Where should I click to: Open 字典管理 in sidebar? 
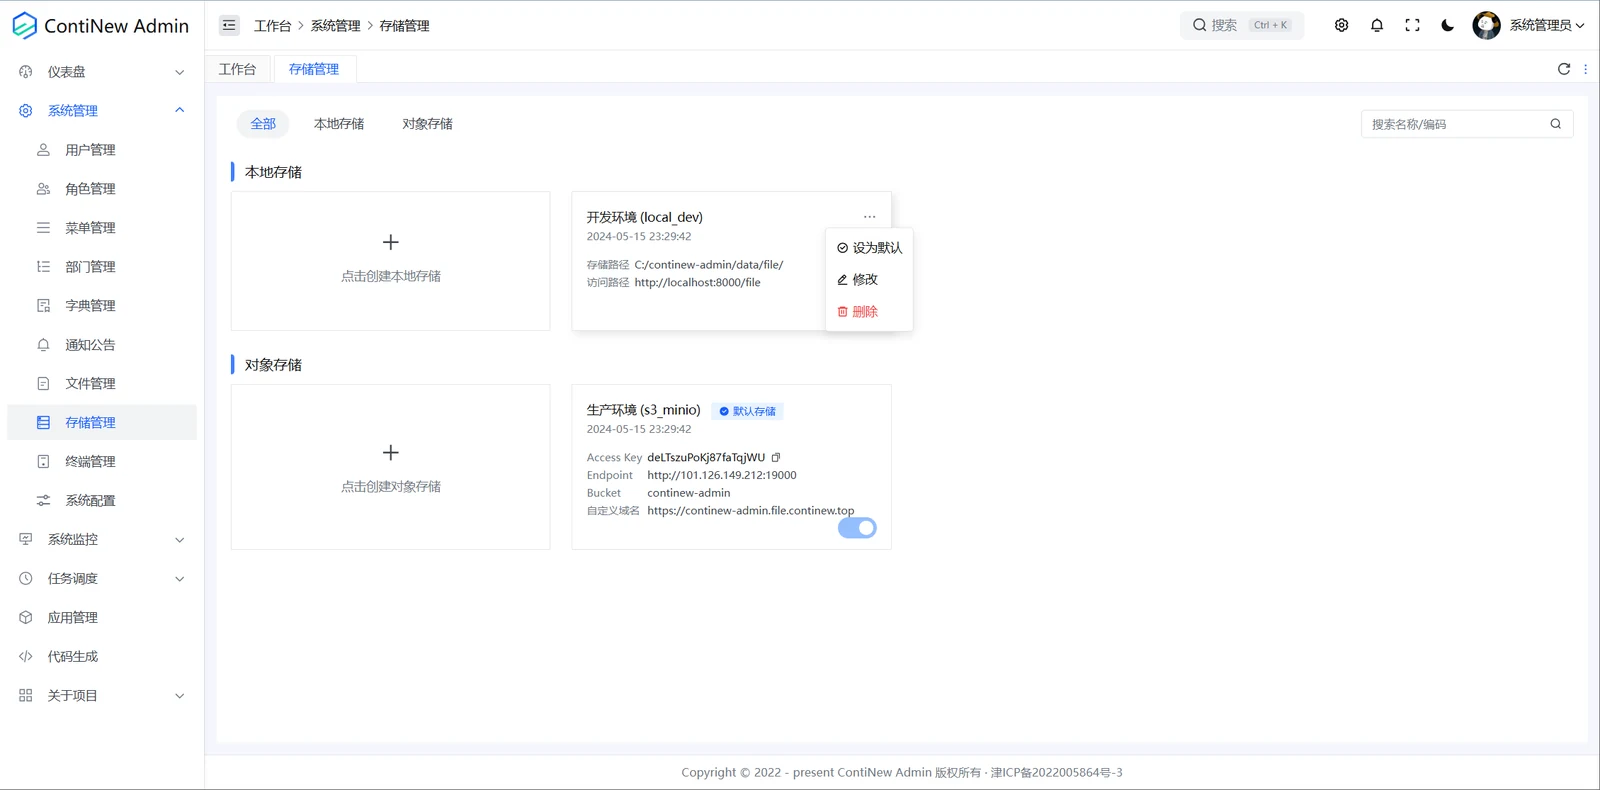[102, 306]
